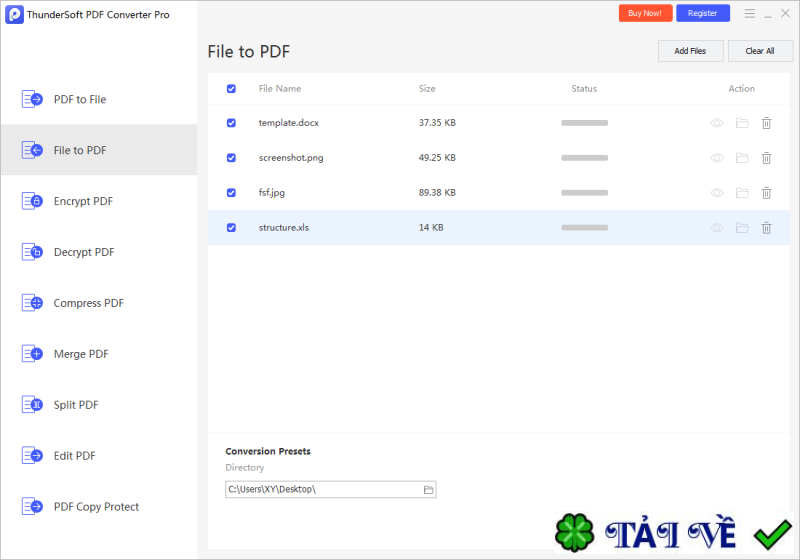Click the PDF Copy Protect icon
Viewport: 800px width, 560px height.
point(32,506)
